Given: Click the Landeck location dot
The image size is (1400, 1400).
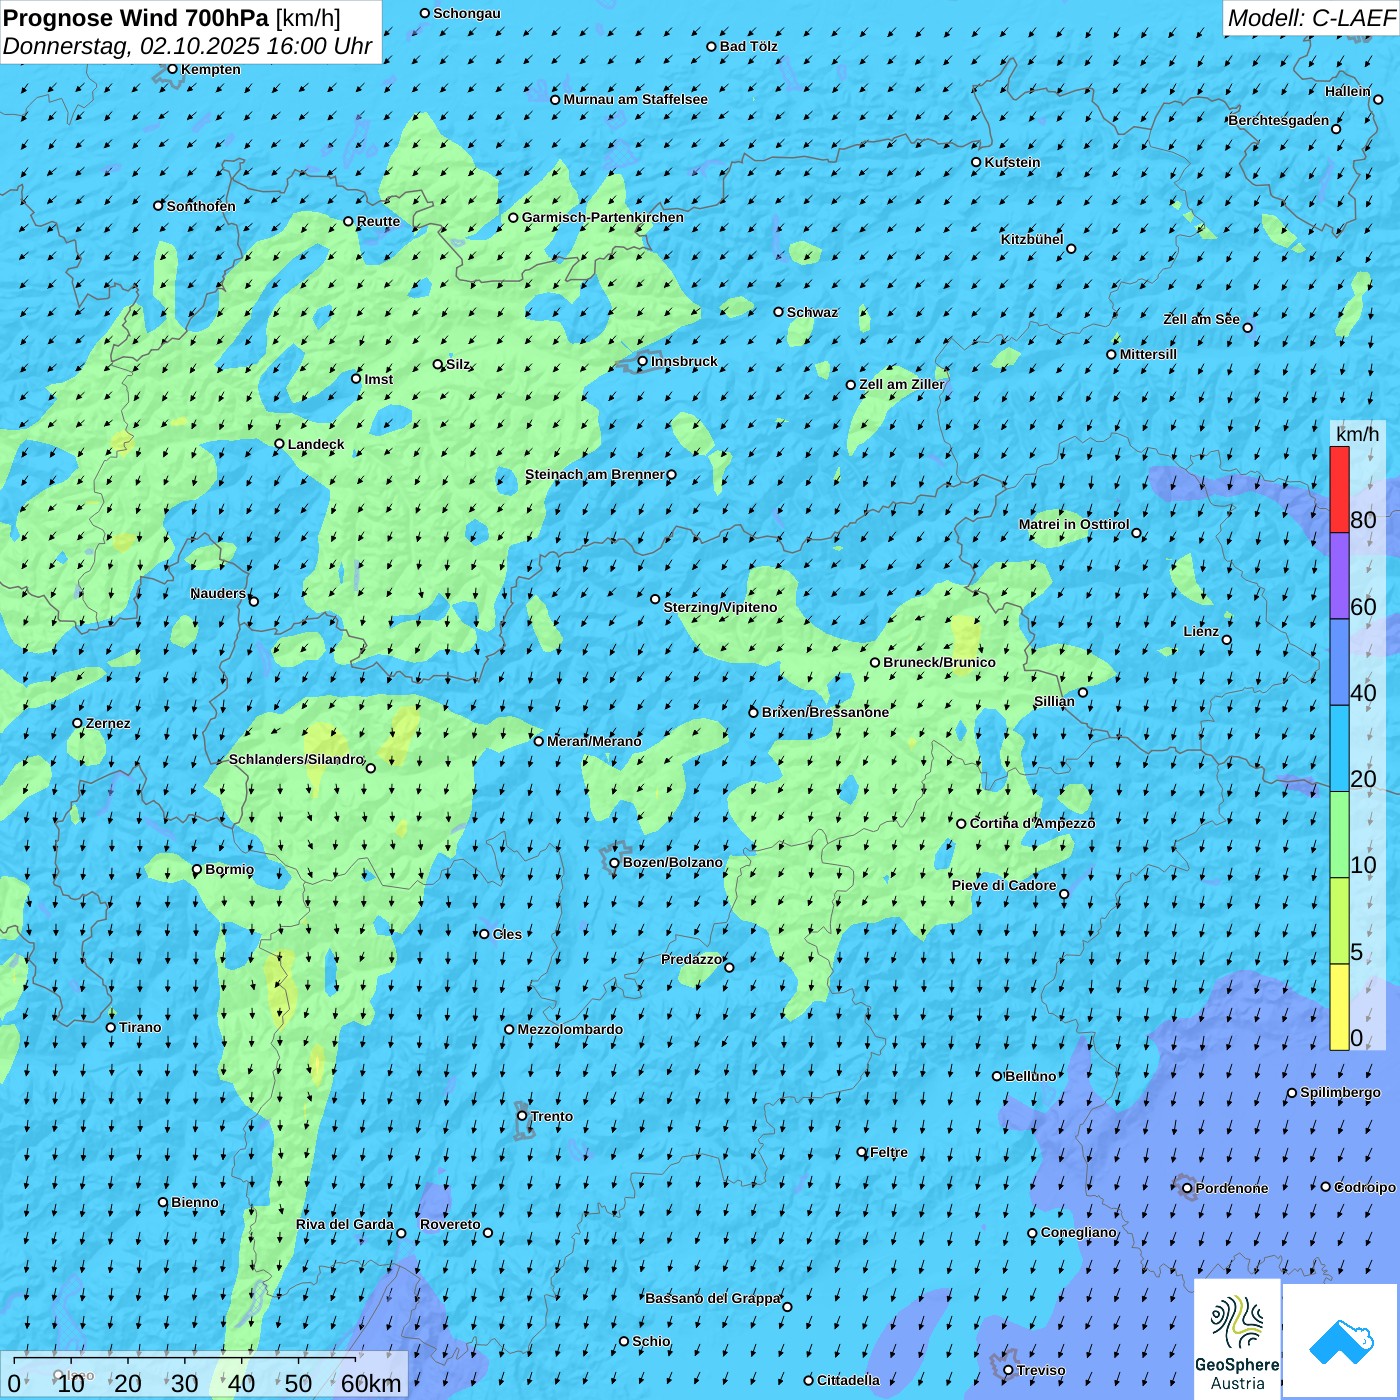Looking at the screenshot, I should (280, 444).
